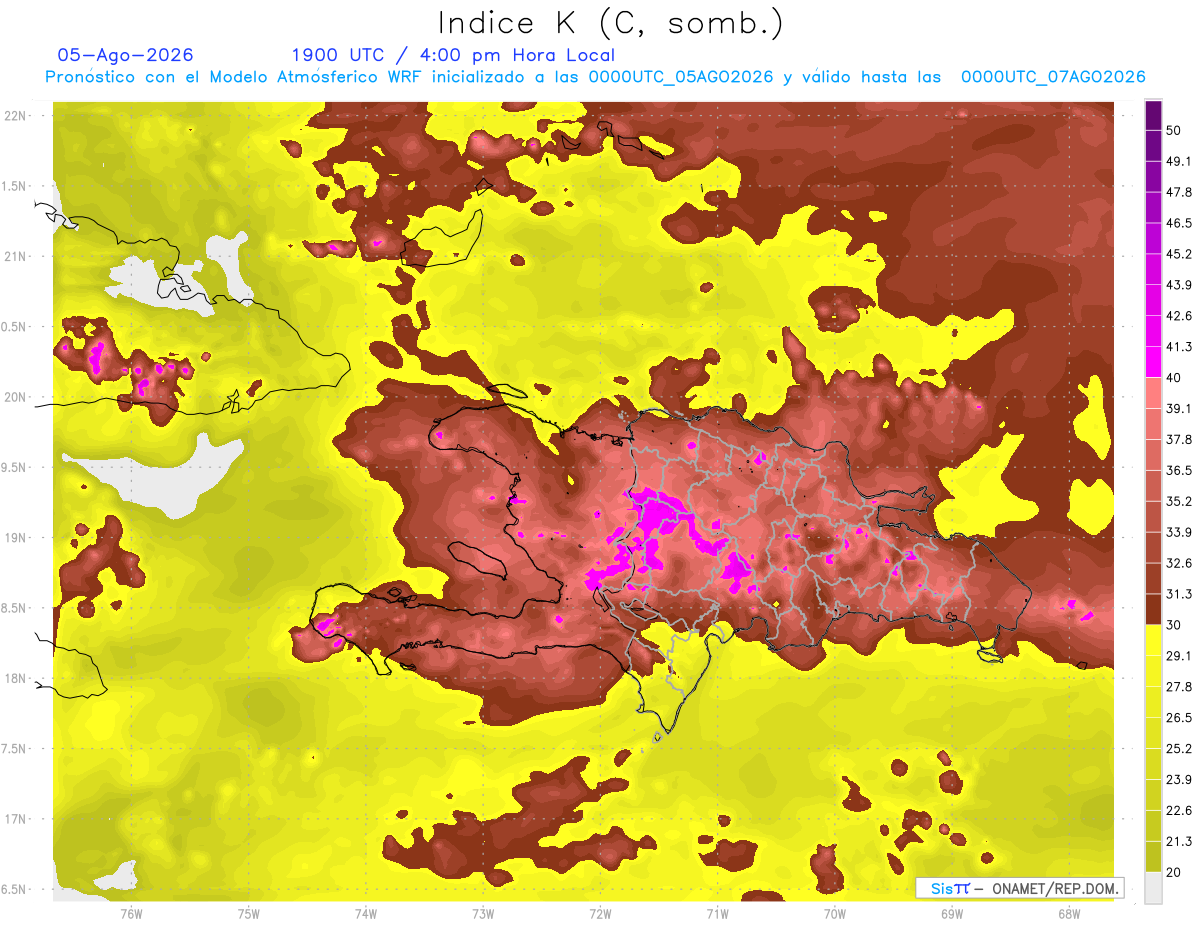Click the colorbar value "22.6"
The height and width of the screenshot is (927, 1200).
pos(1179,811)
